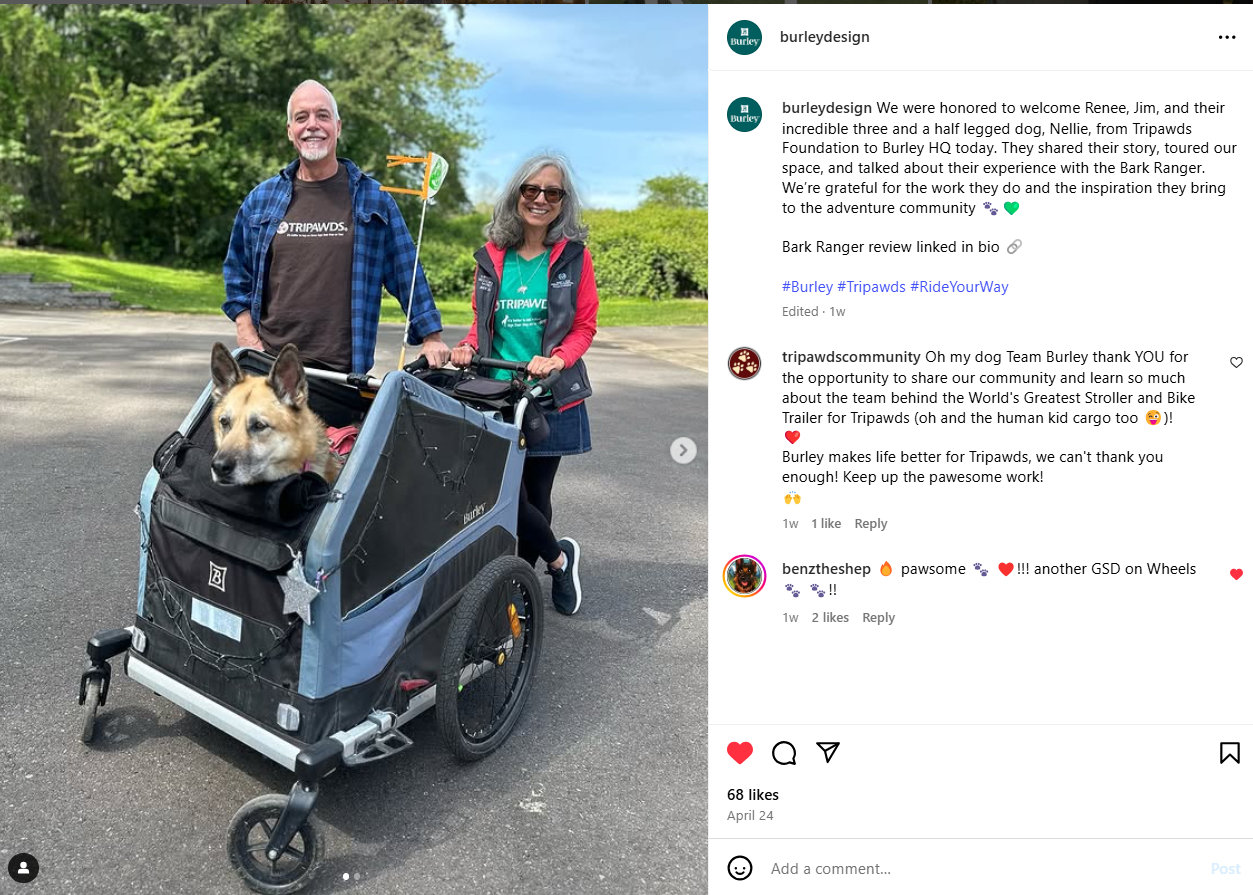Jump to the second carousel dot
The width and height of the screenshot is (1253, 895).
coord(357,876)
